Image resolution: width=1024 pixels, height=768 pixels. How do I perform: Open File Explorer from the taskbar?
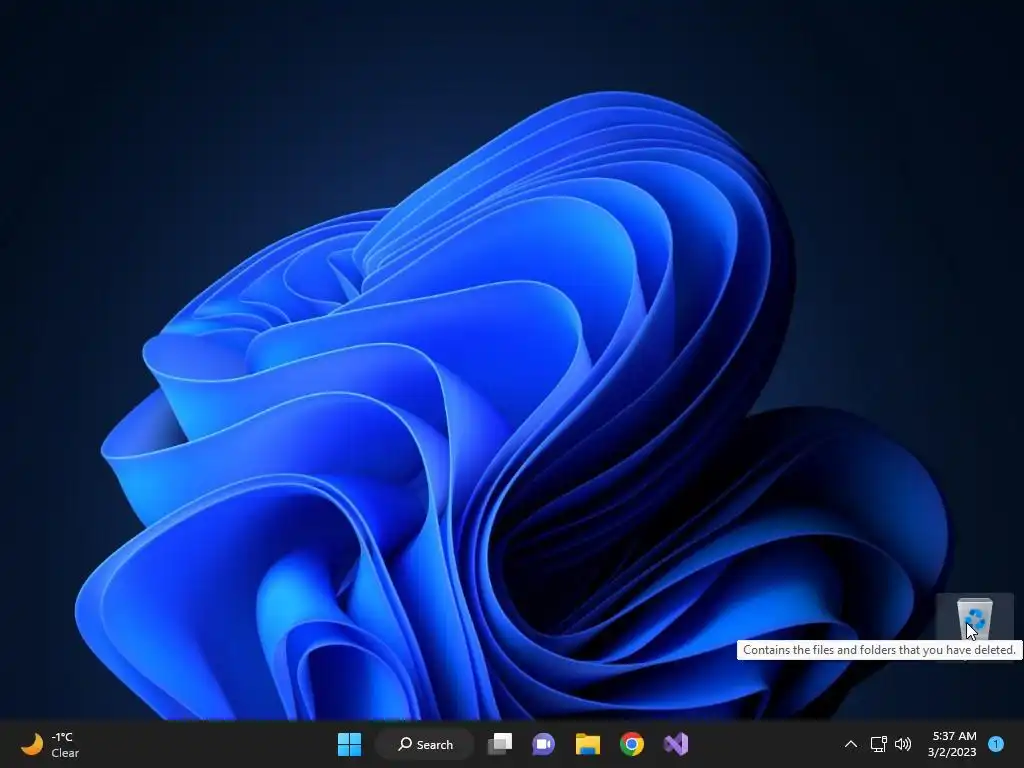(x=588, y=744)
